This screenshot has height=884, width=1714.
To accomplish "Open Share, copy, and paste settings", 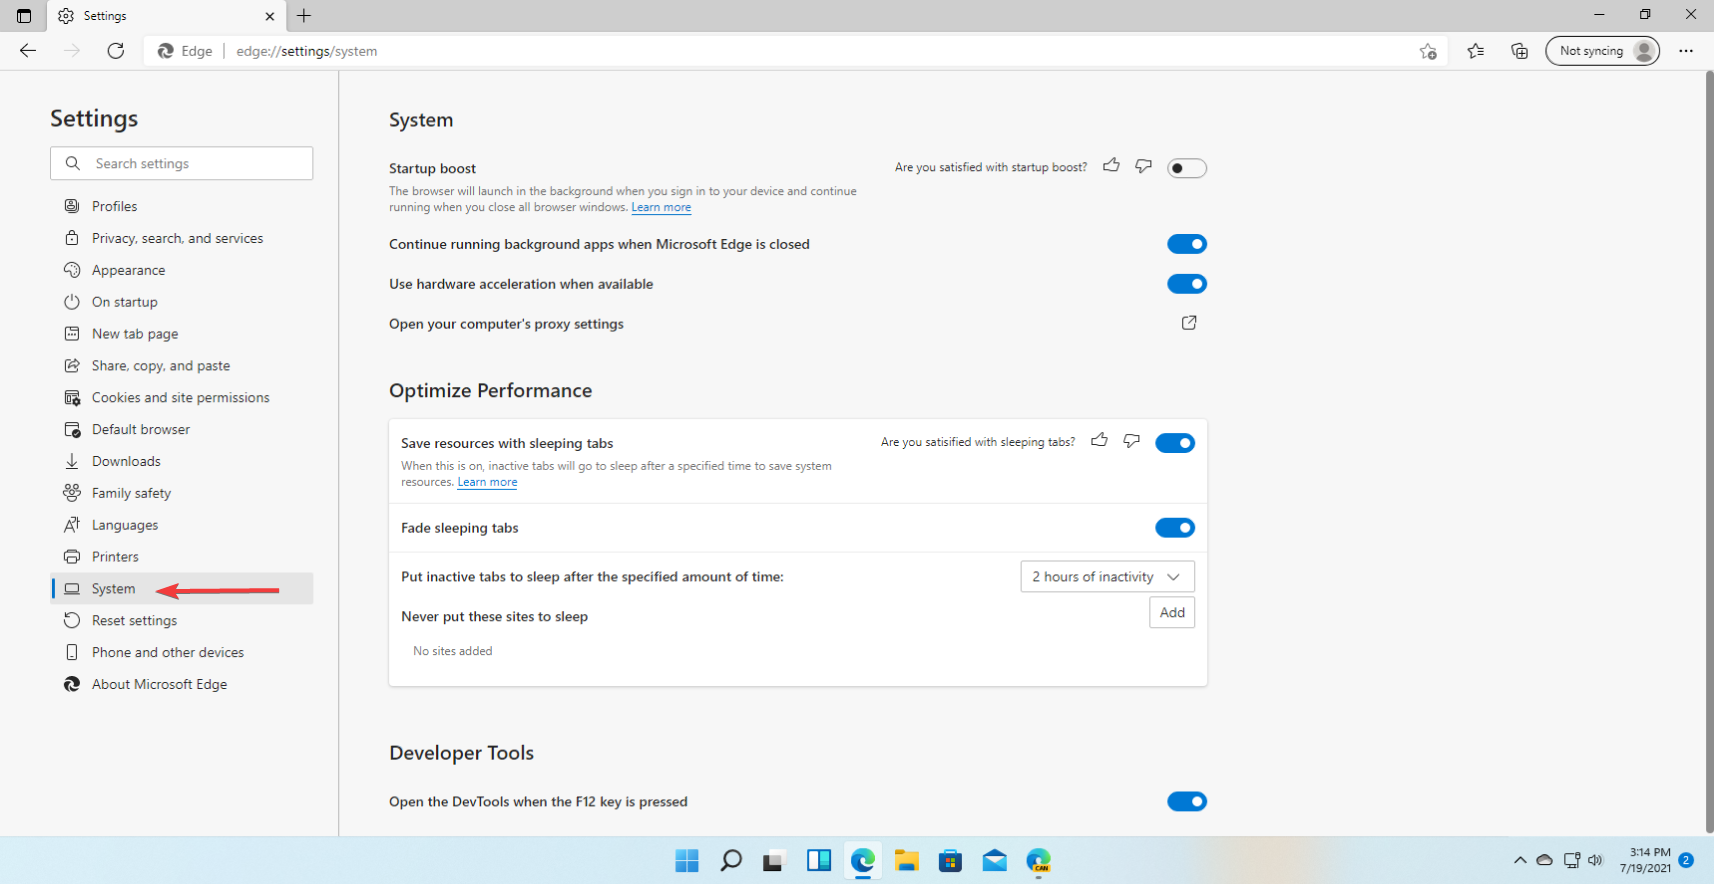I will 182,366.
